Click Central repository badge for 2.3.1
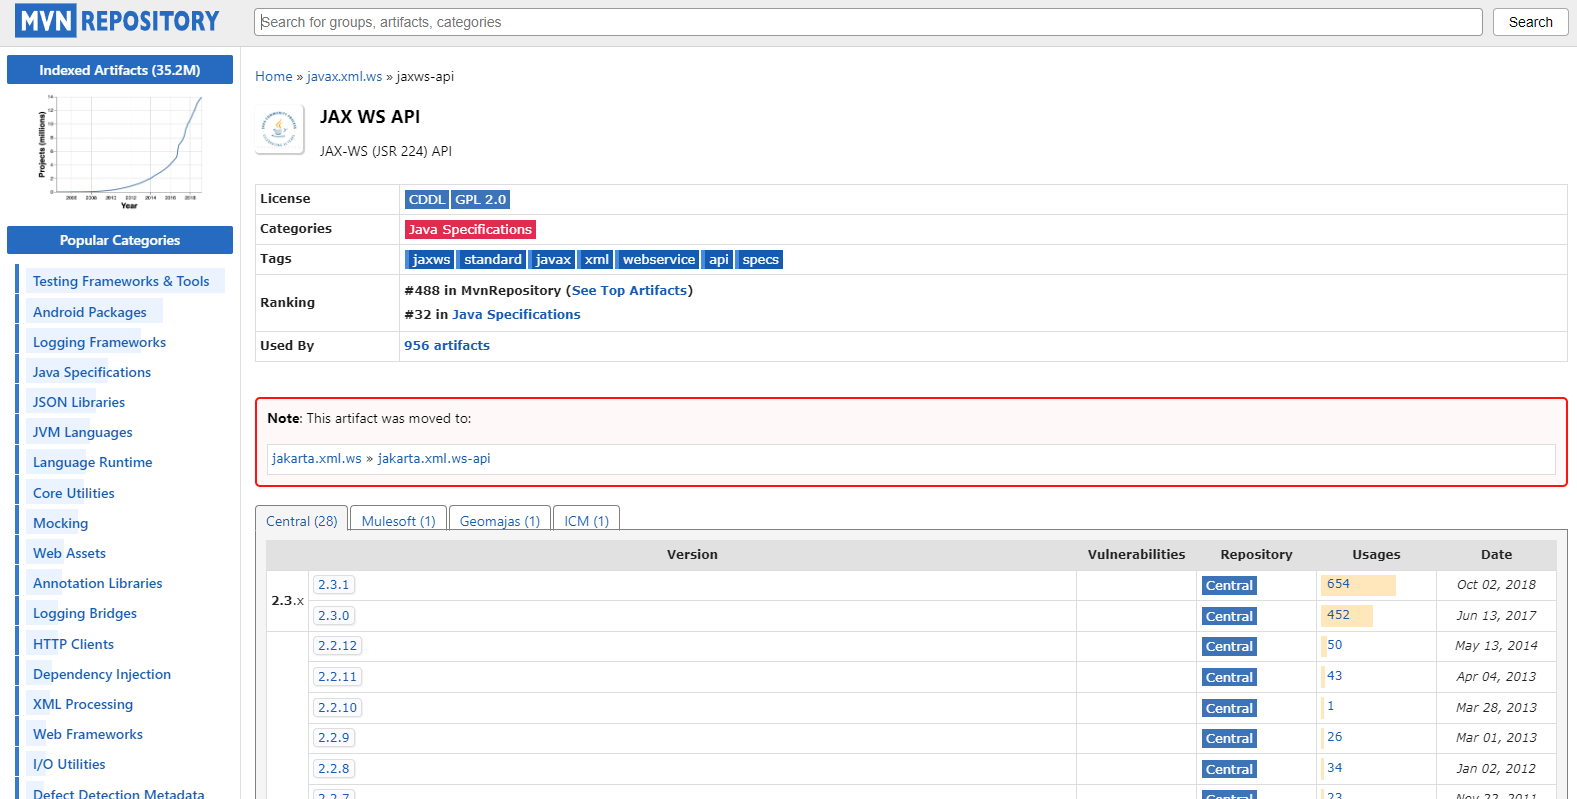The image size is (1577, 799). click(x=1229, y=586)
